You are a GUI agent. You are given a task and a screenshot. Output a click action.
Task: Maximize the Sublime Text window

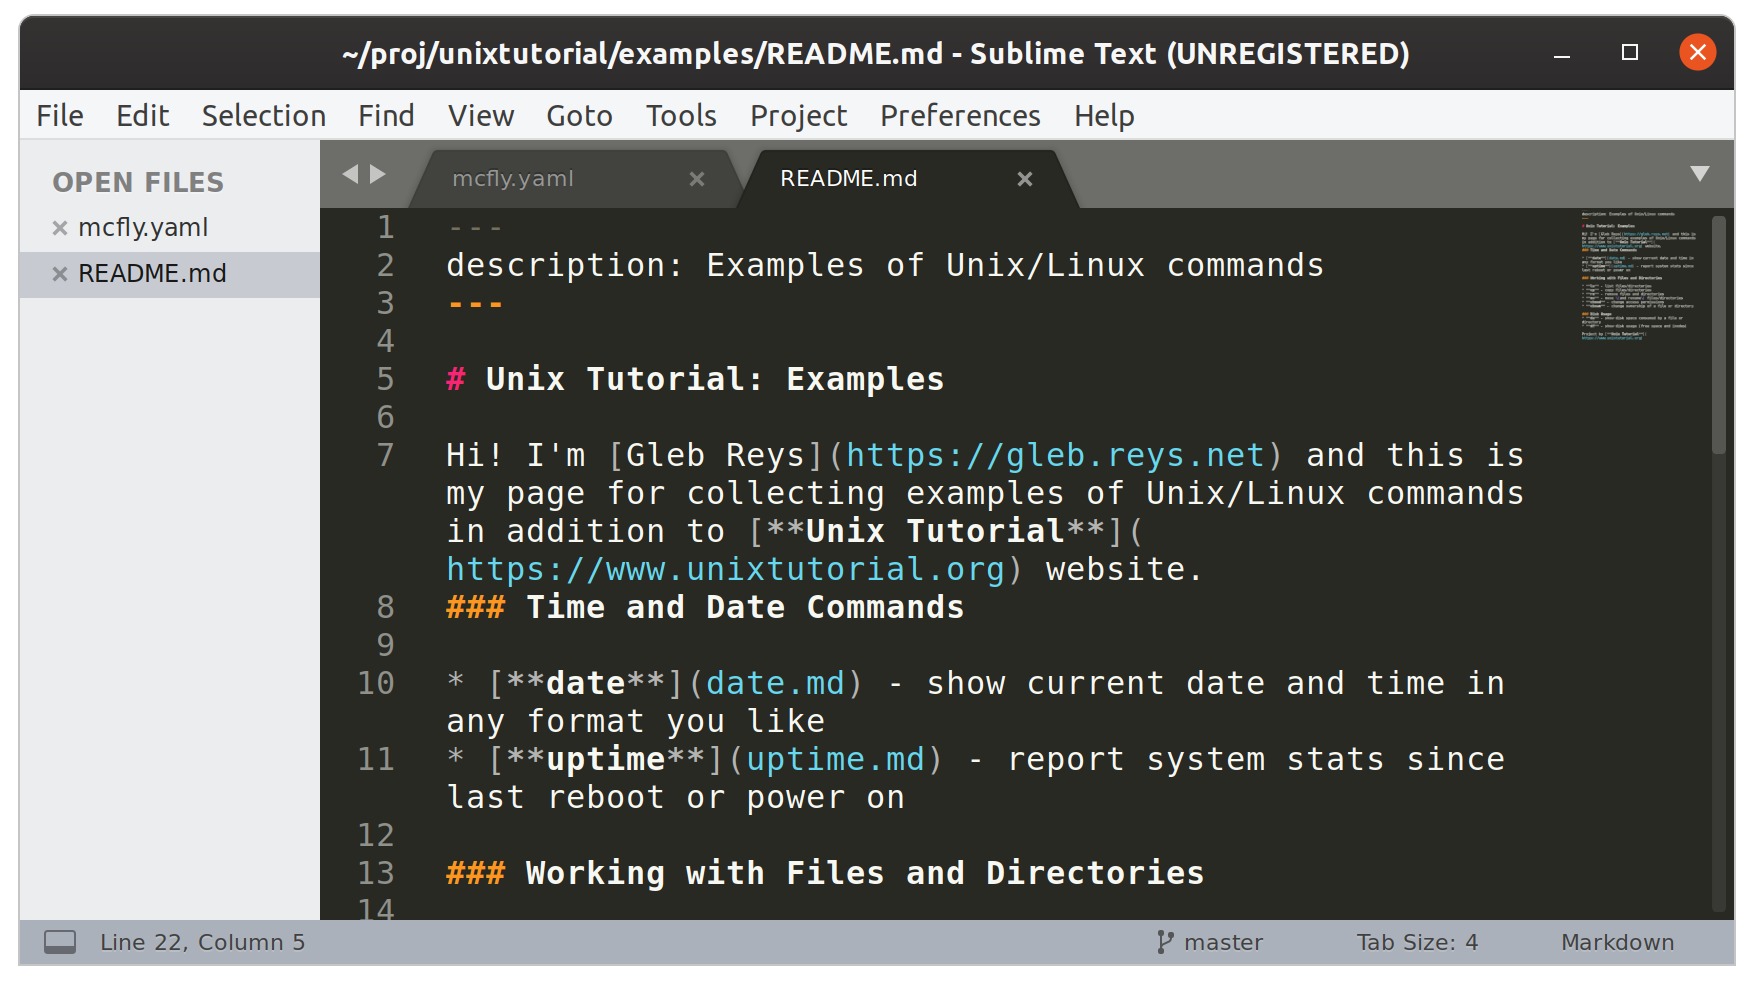(1630, 53)
